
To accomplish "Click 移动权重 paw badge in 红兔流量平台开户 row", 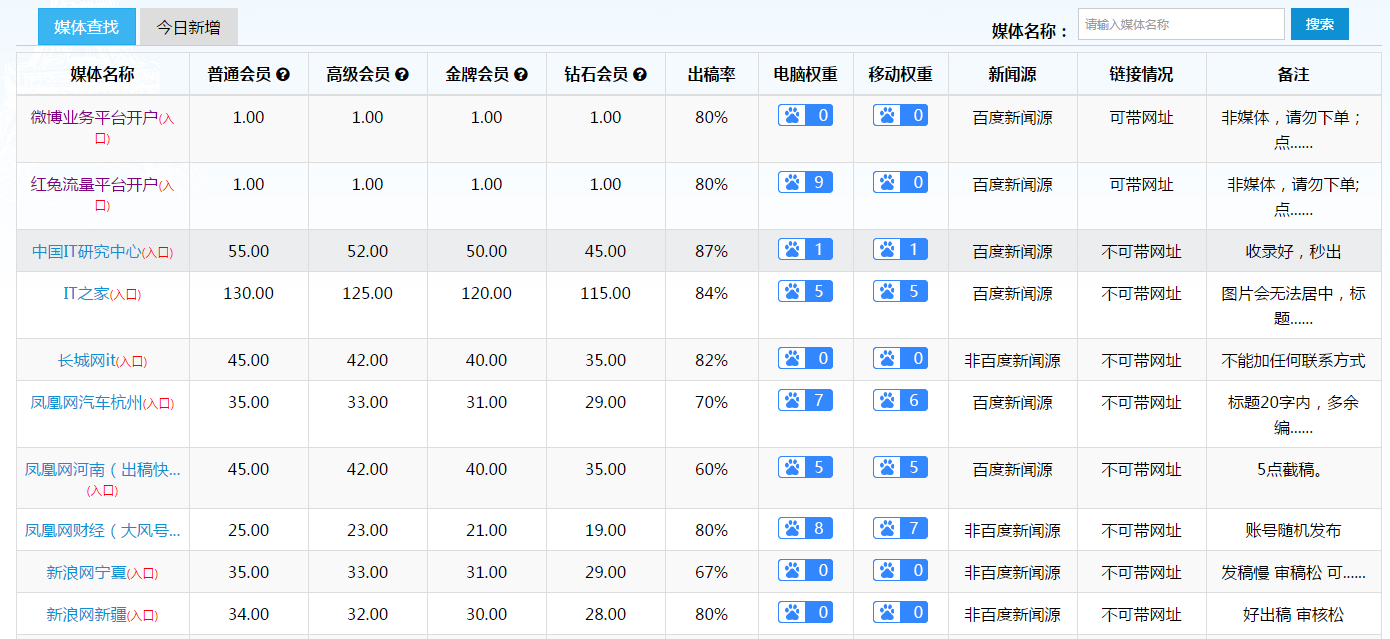I will coord(900,183).
